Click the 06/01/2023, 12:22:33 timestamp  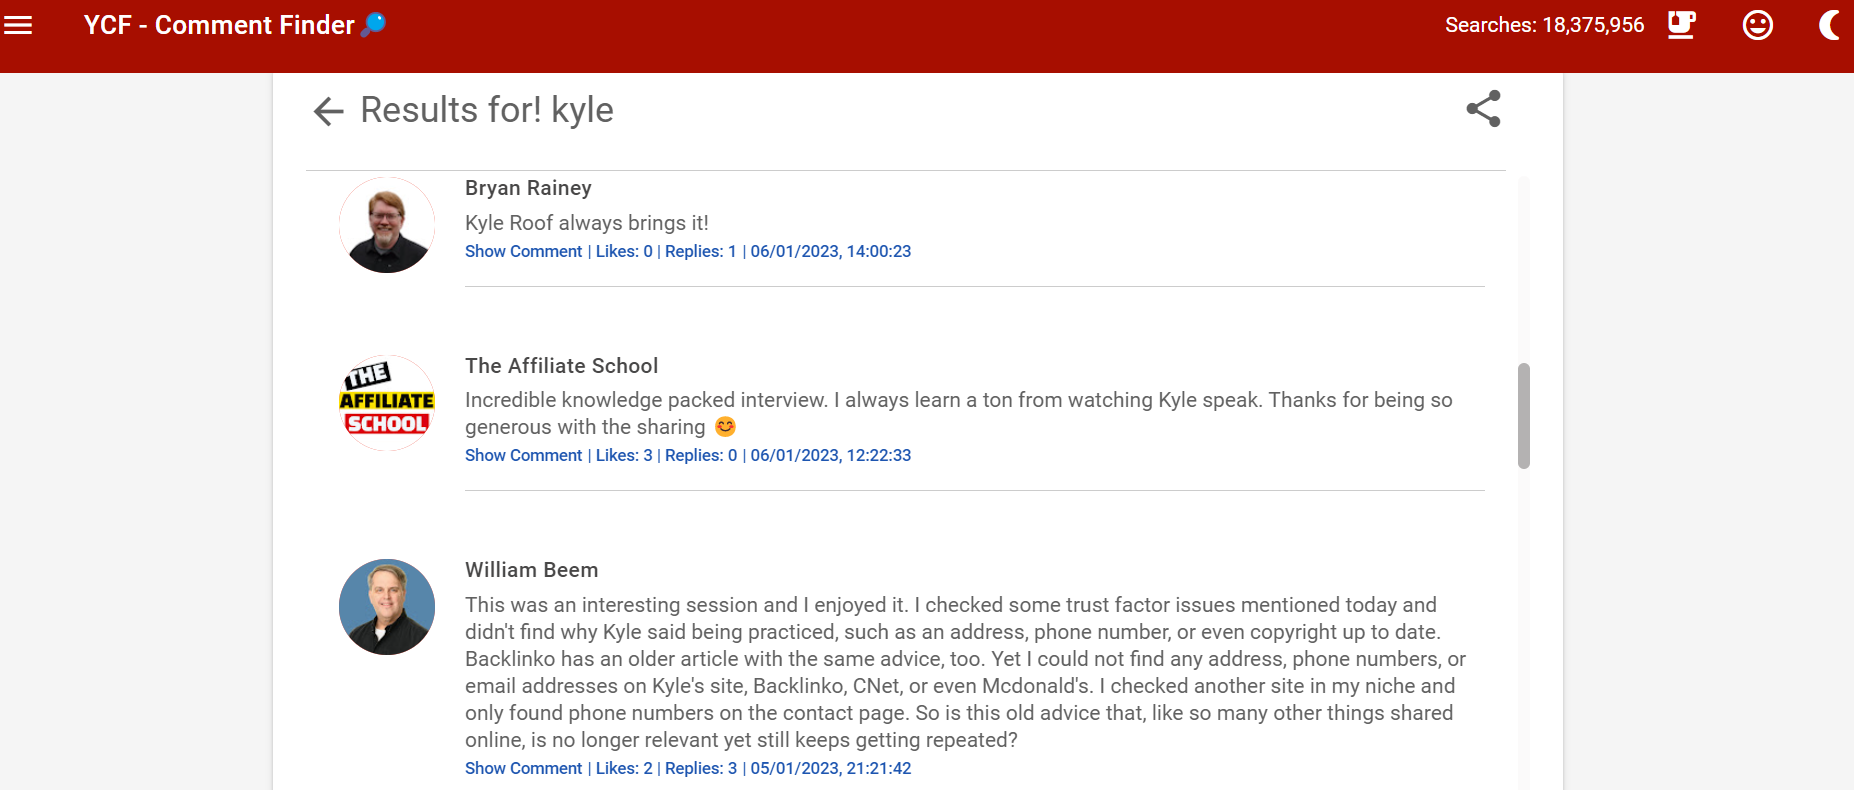click(831, 456)
